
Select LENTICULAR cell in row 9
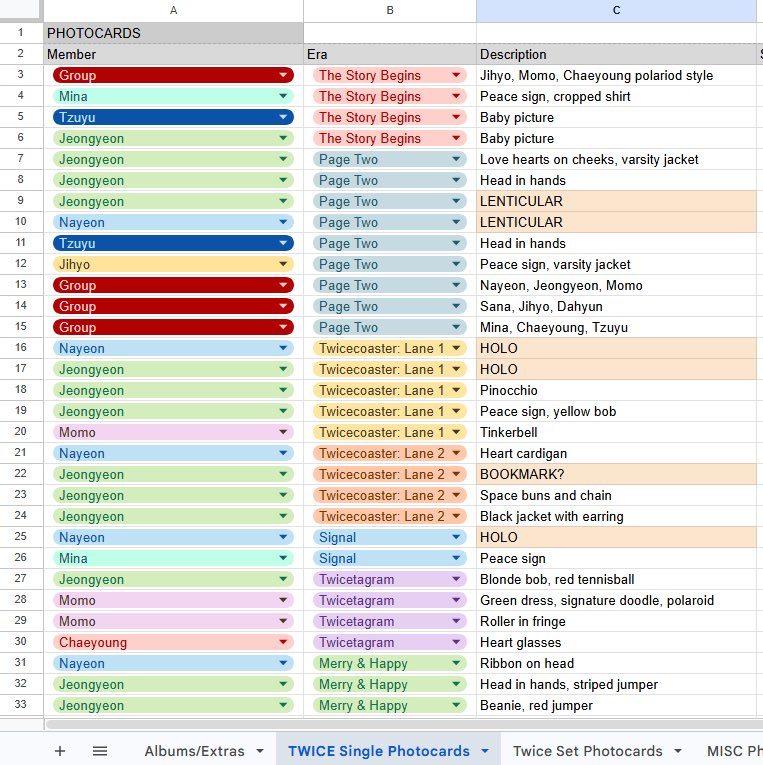pyautogui.click(x=616, y=201)
